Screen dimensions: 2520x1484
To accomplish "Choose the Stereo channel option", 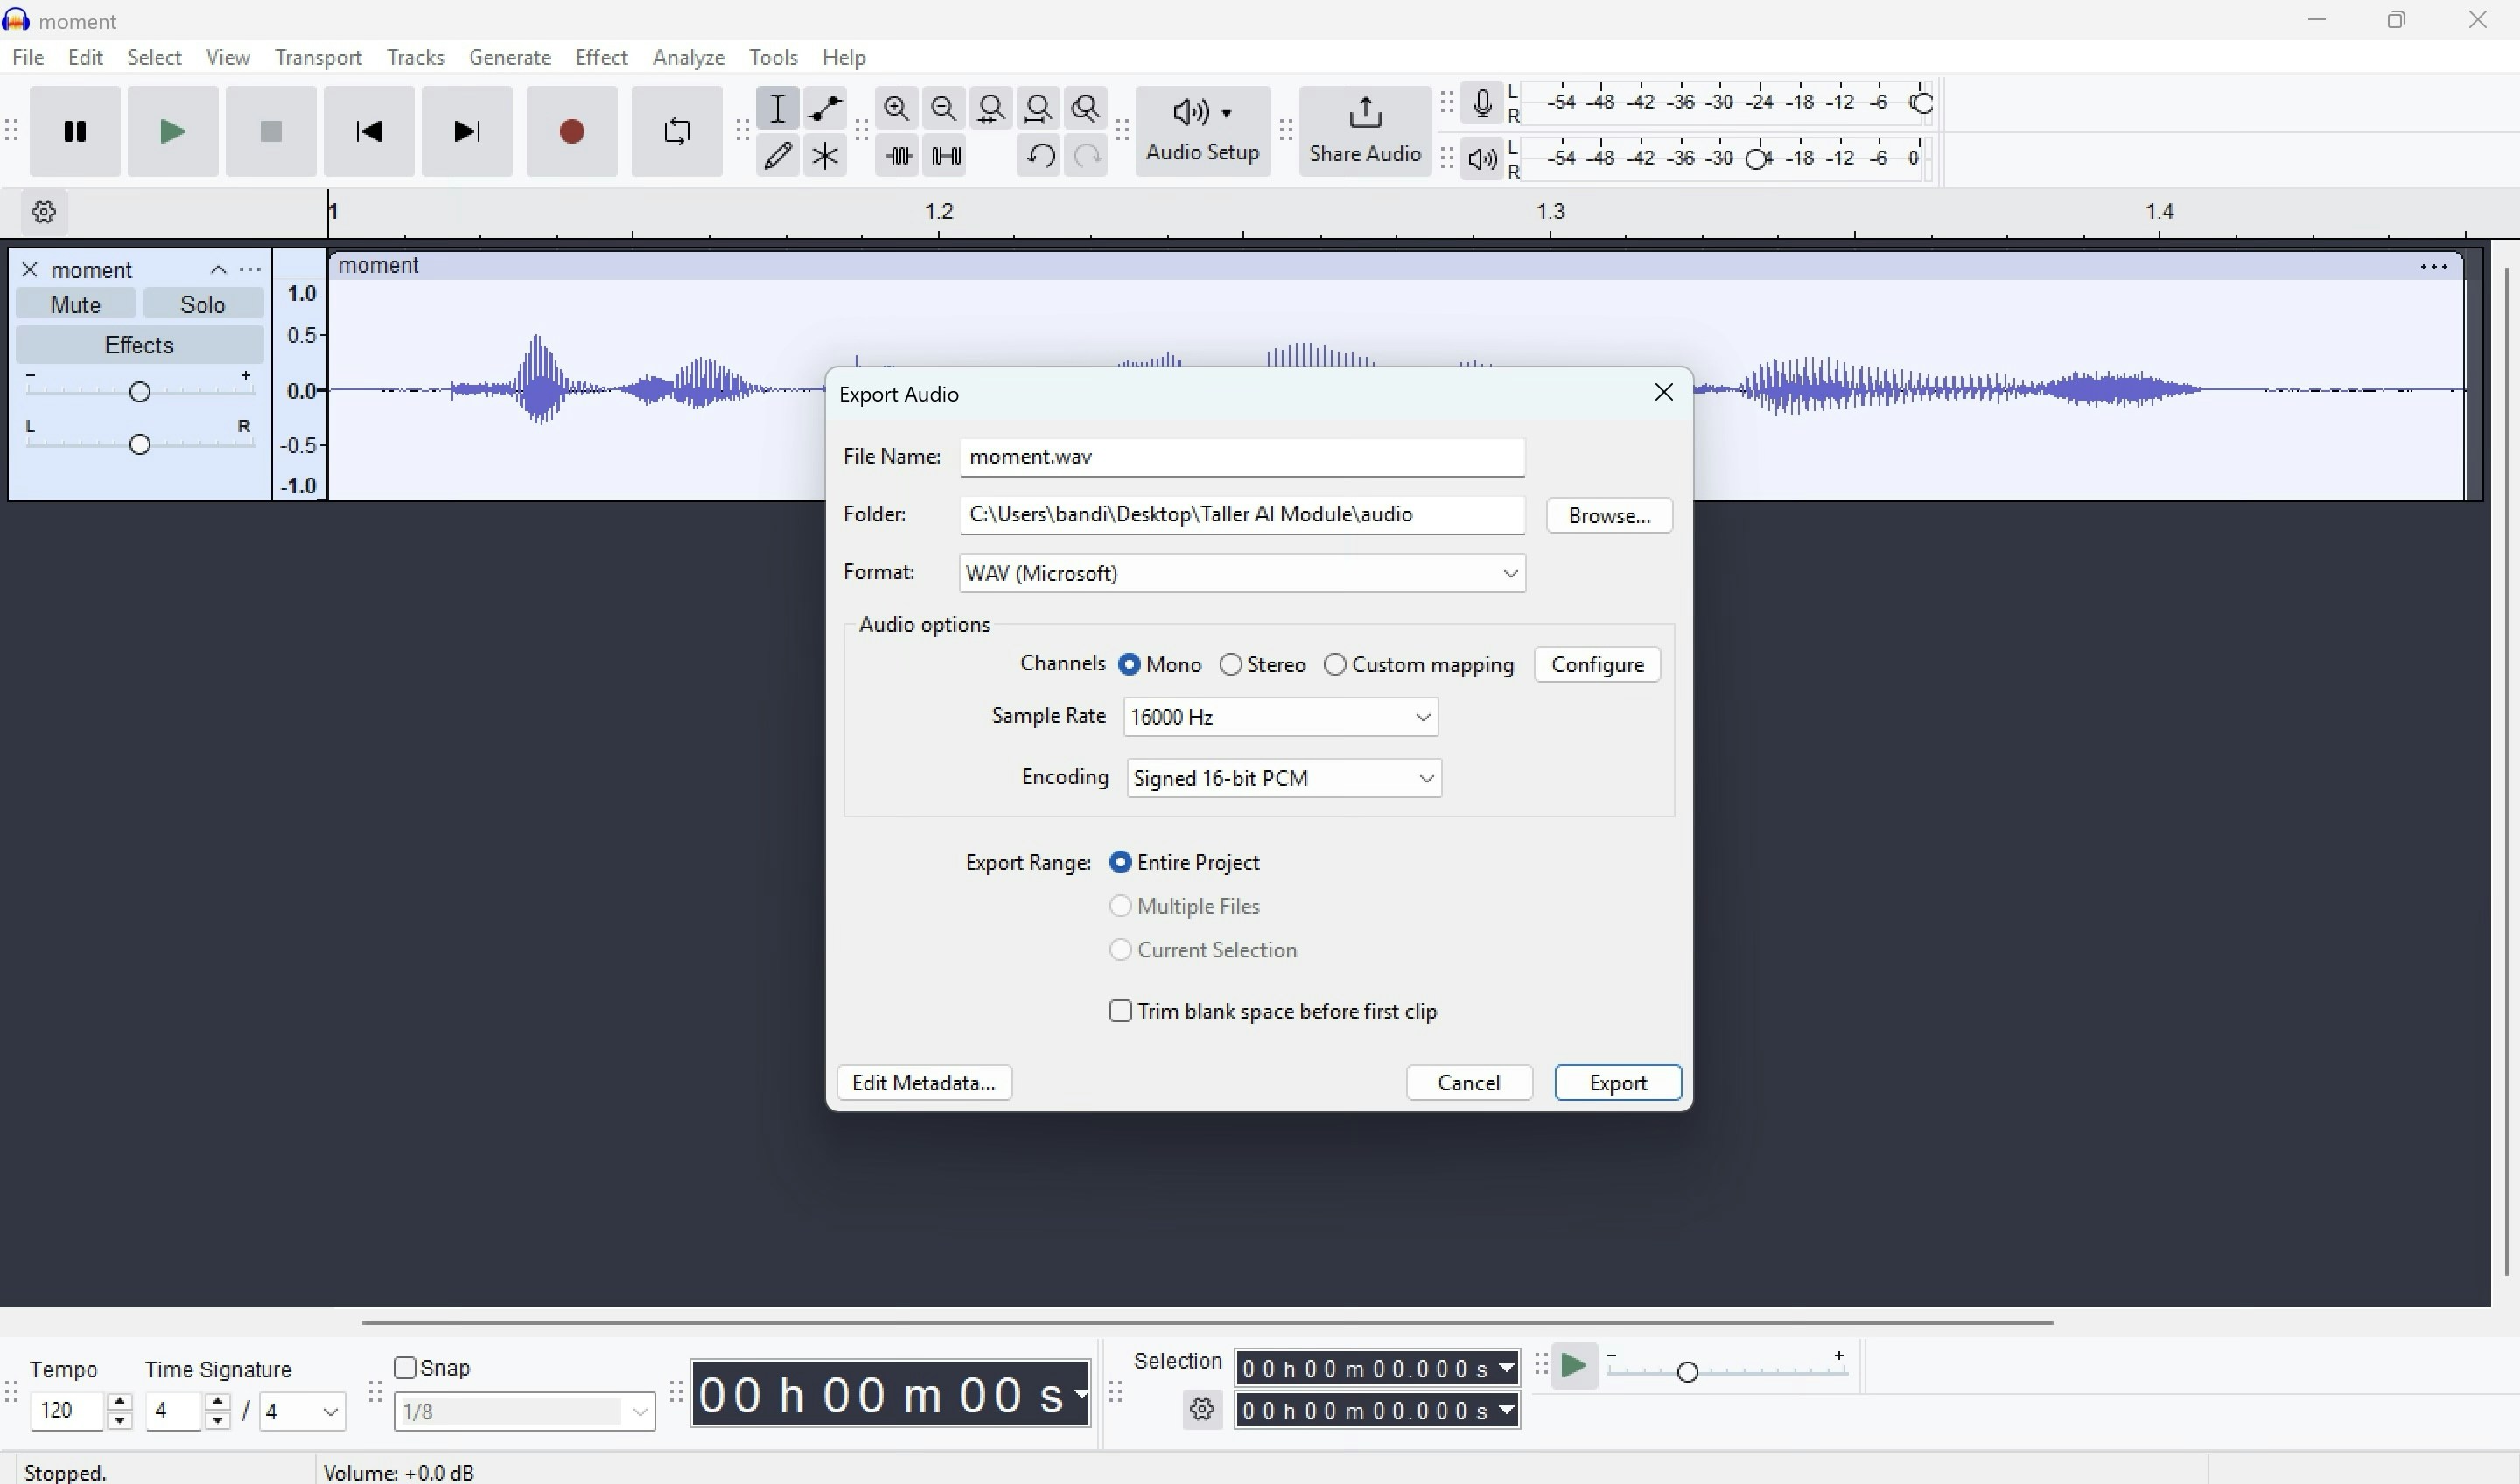I will pos(1231,665).
